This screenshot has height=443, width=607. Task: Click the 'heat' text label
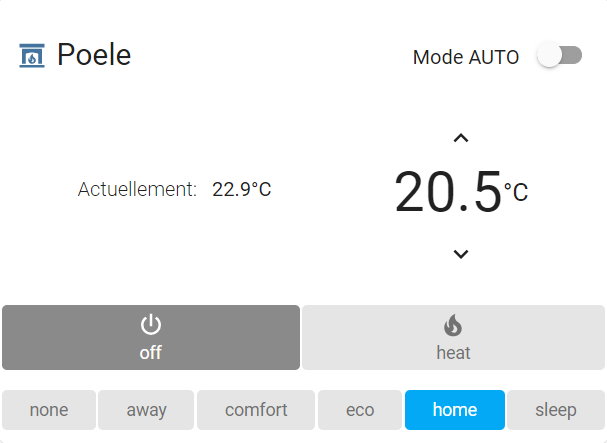[453, 353]
